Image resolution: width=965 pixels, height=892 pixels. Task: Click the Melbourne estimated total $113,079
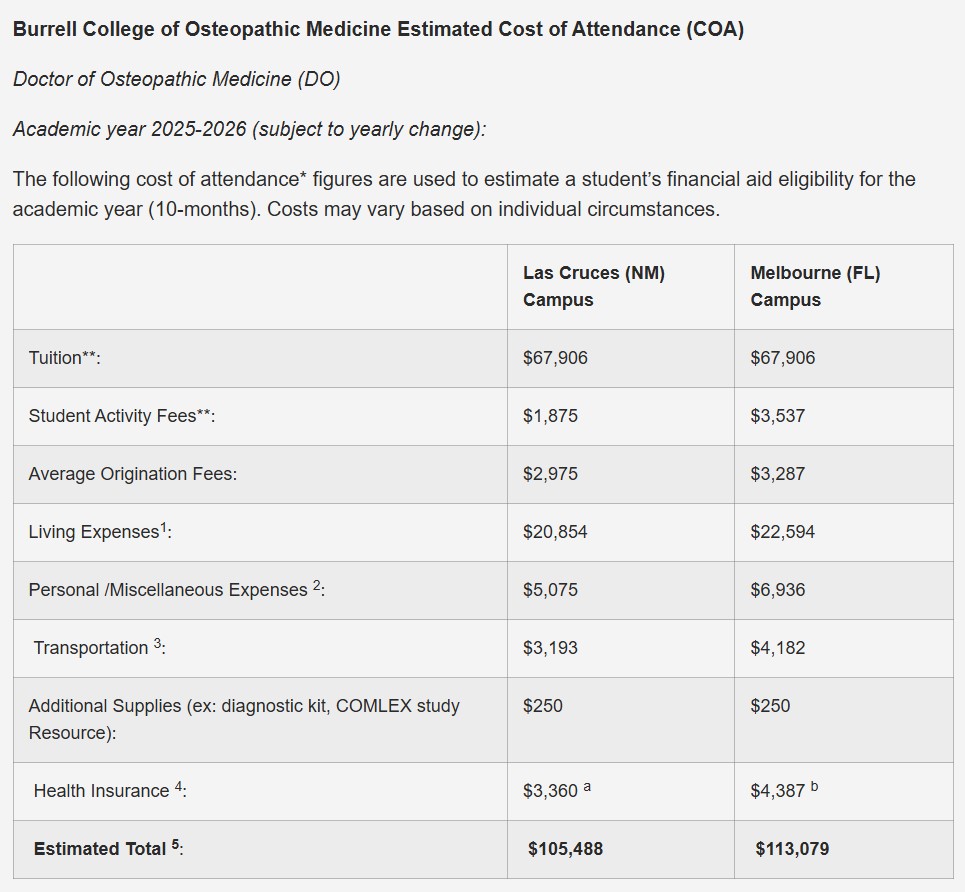click(x=792, y=849)
